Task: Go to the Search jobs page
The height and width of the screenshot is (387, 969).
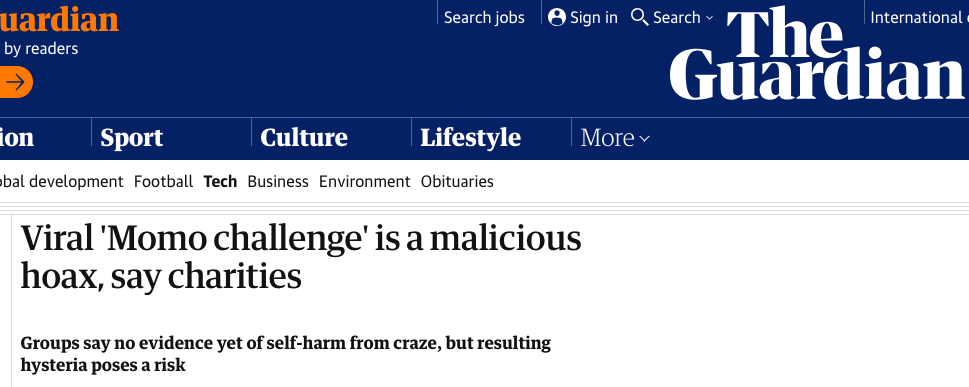Action: tap(484, 17)
